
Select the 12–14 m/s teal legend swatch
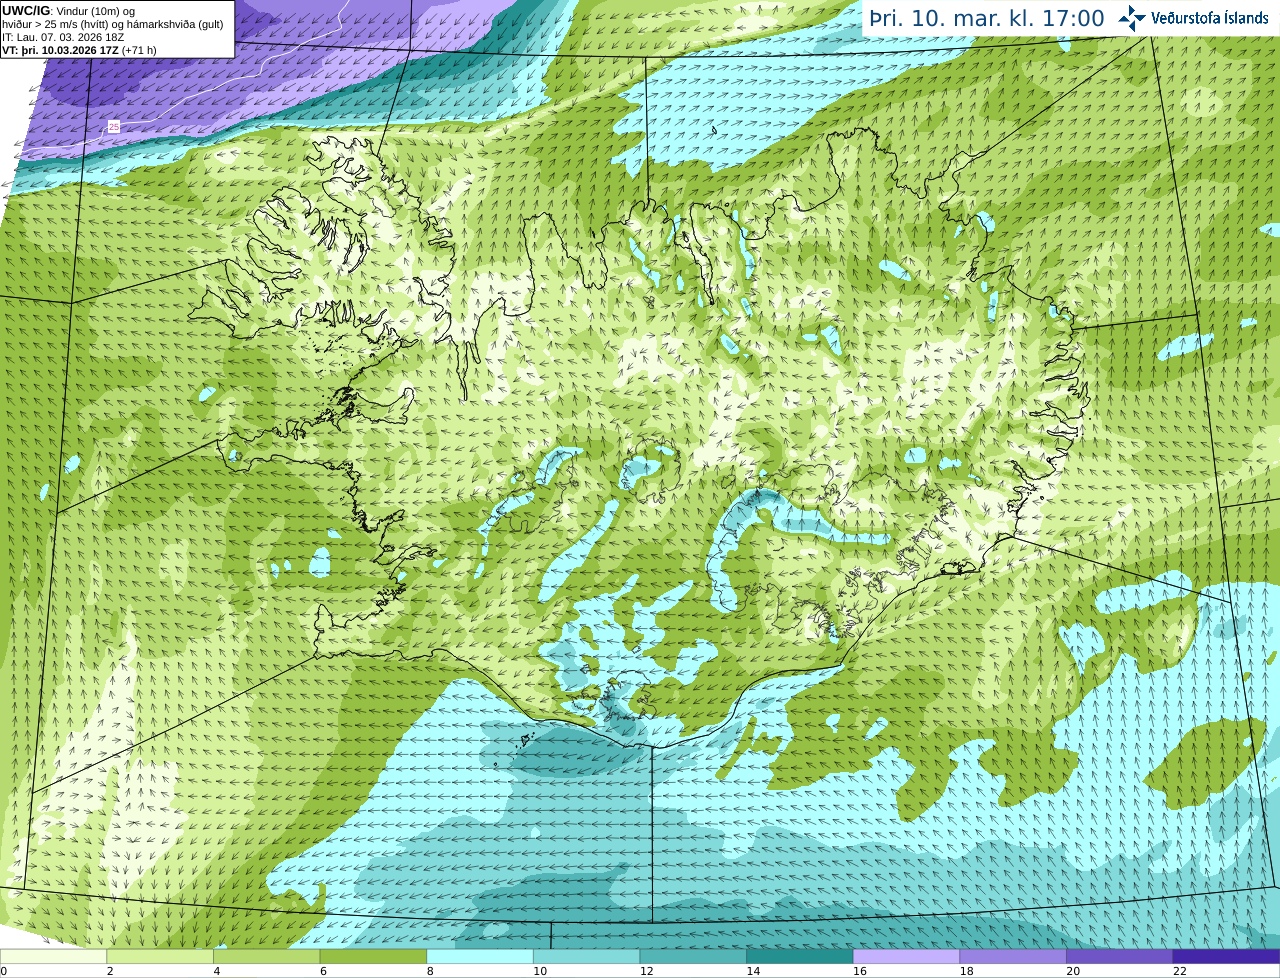coord(693,956)
